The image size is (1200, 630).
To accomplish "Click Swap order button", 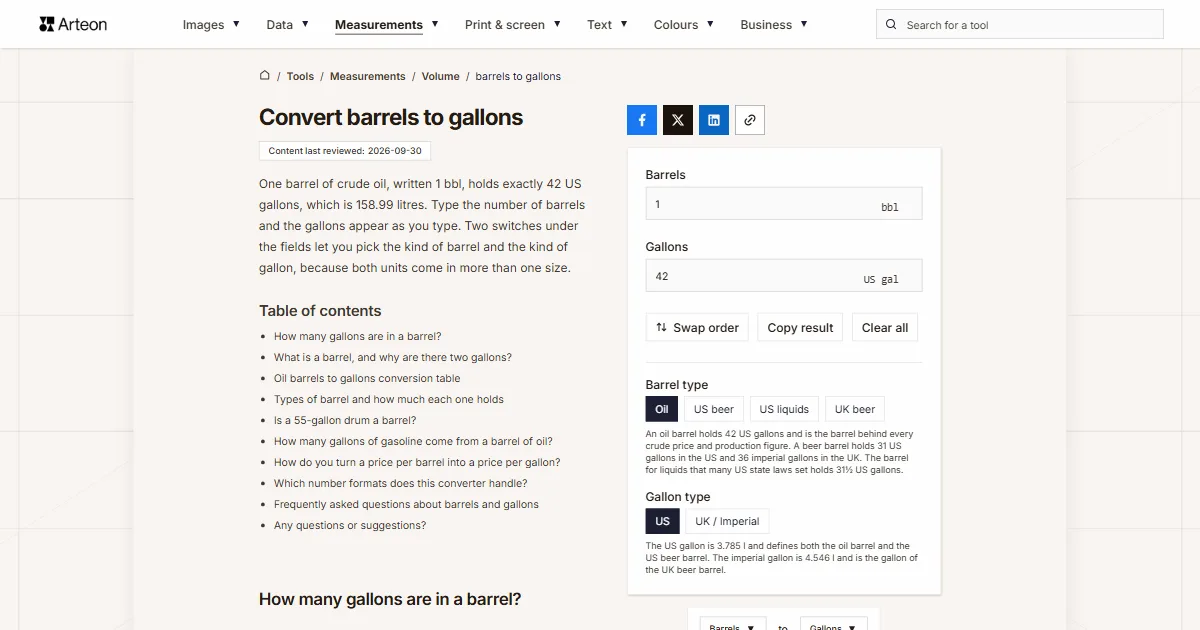I will pos(697,327).
